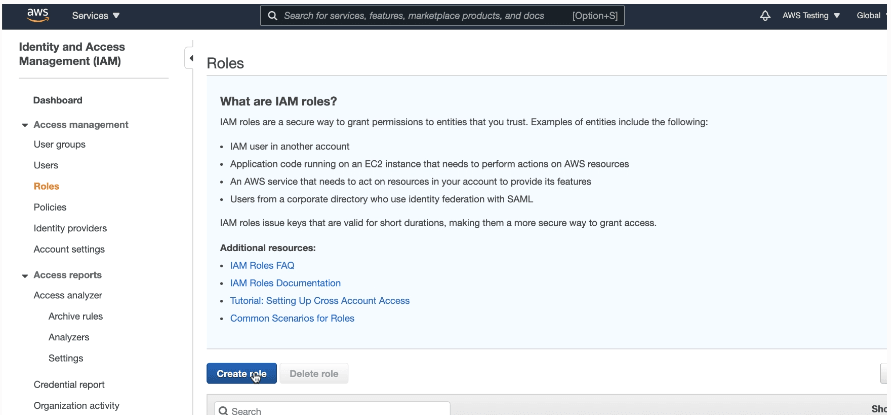Go to IAM Dashboard
The image size is (891, 415).
pyautogui.click(x=58, y=100)
